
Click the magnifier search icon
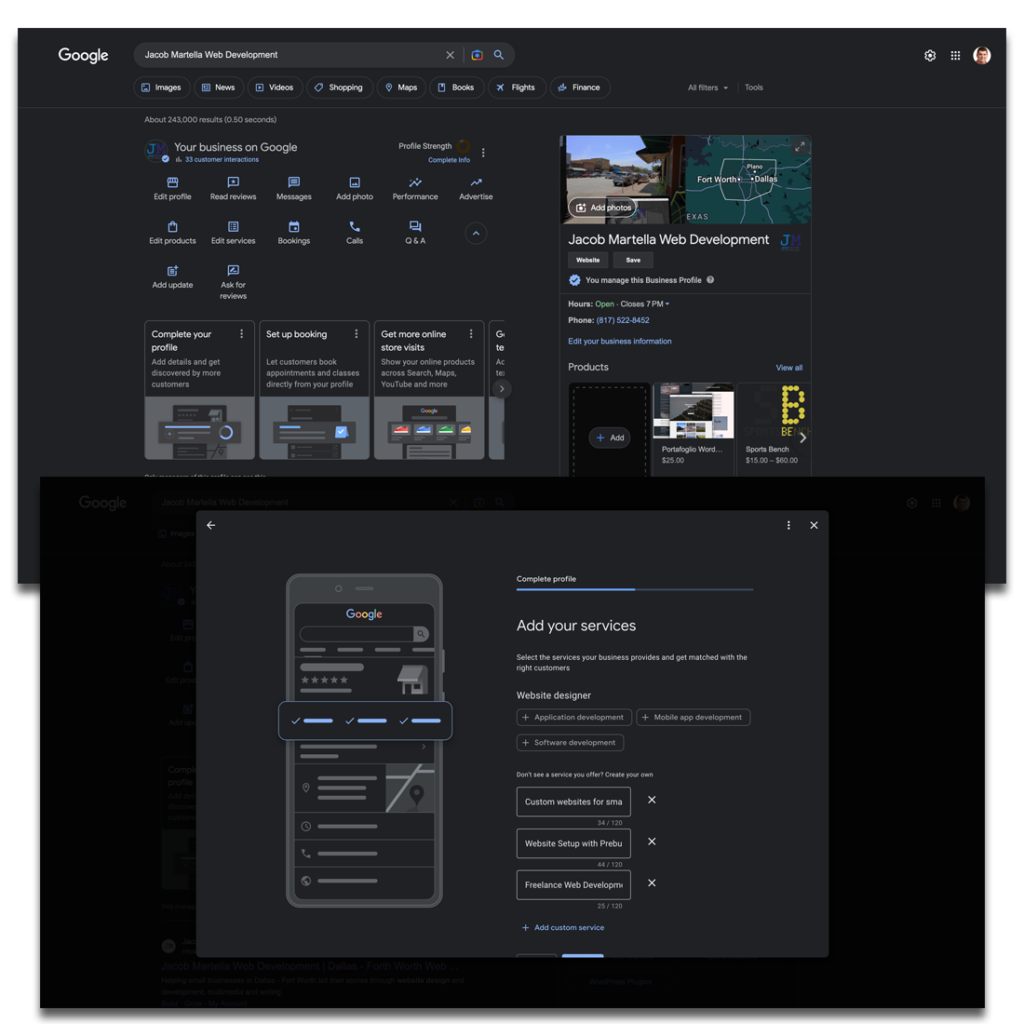[x=499, y=55]
